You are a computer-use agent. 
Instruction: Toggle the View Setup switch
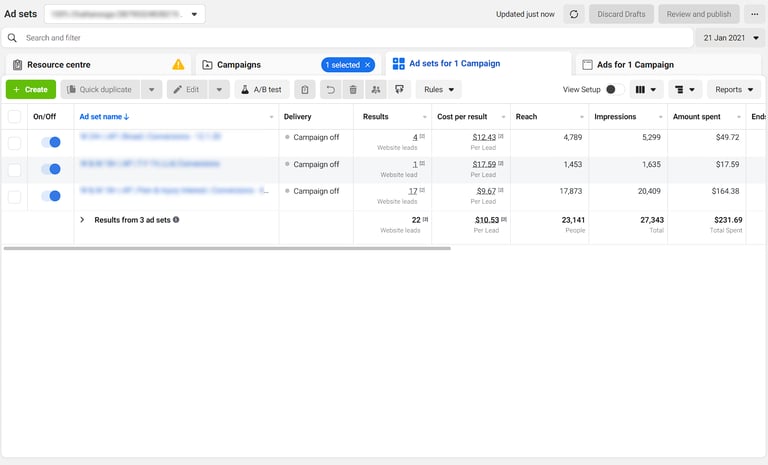614,89
